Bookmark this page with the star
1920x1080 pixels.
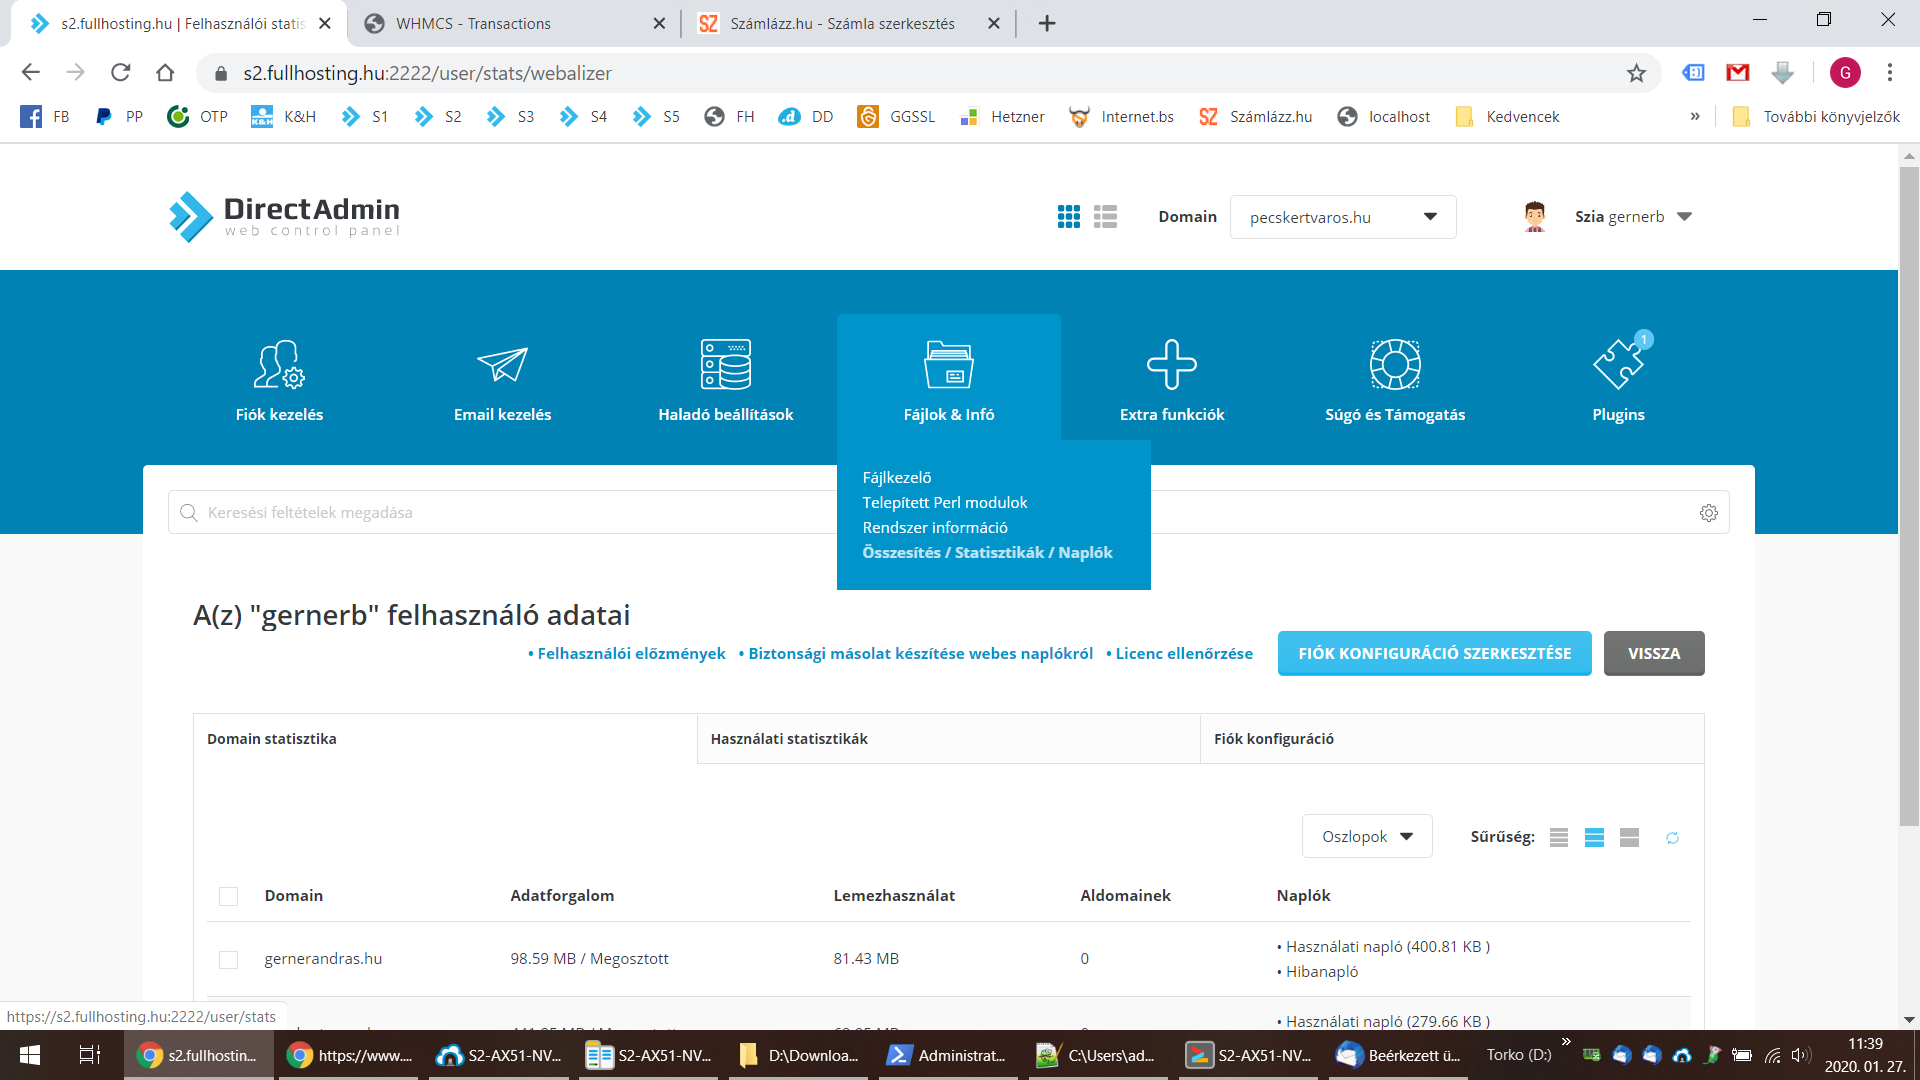[1636, 73]
